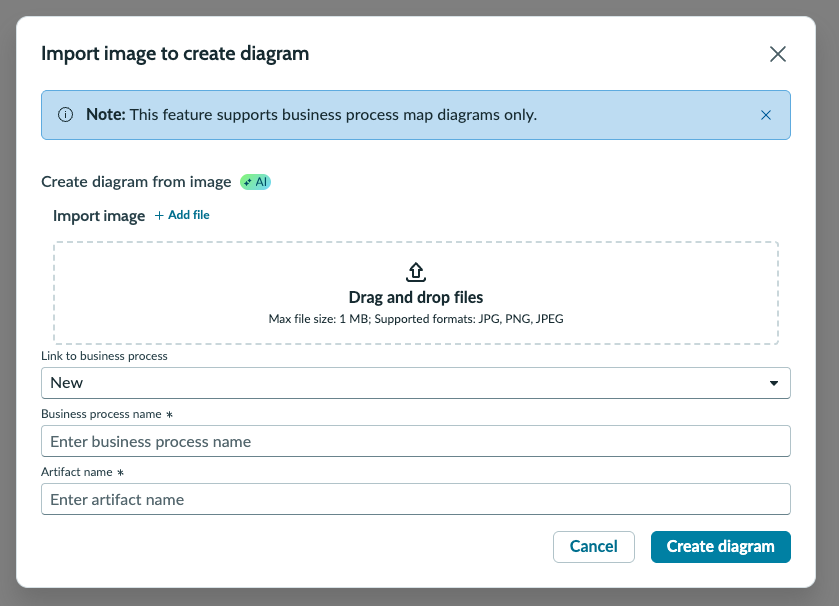Click the Business process name label

pyautogui.click(x=101, y=415)
